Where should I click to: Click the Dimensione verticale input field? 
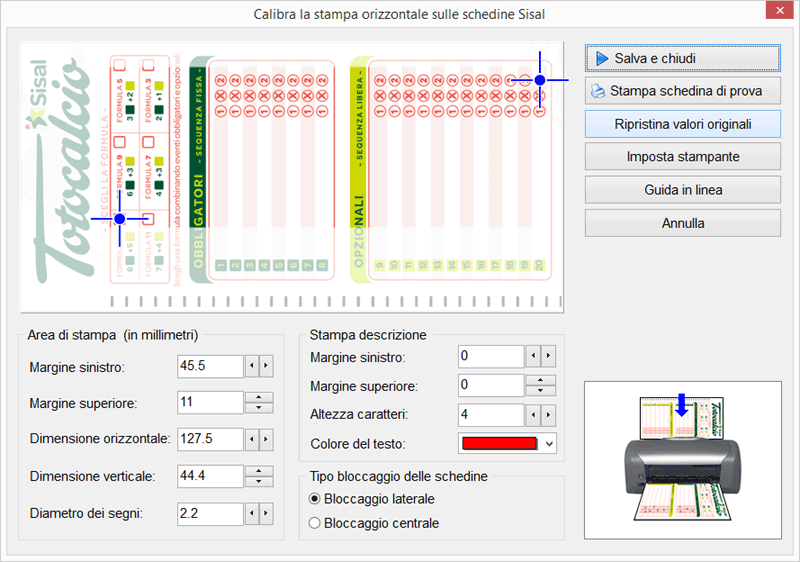click(210, 477)
